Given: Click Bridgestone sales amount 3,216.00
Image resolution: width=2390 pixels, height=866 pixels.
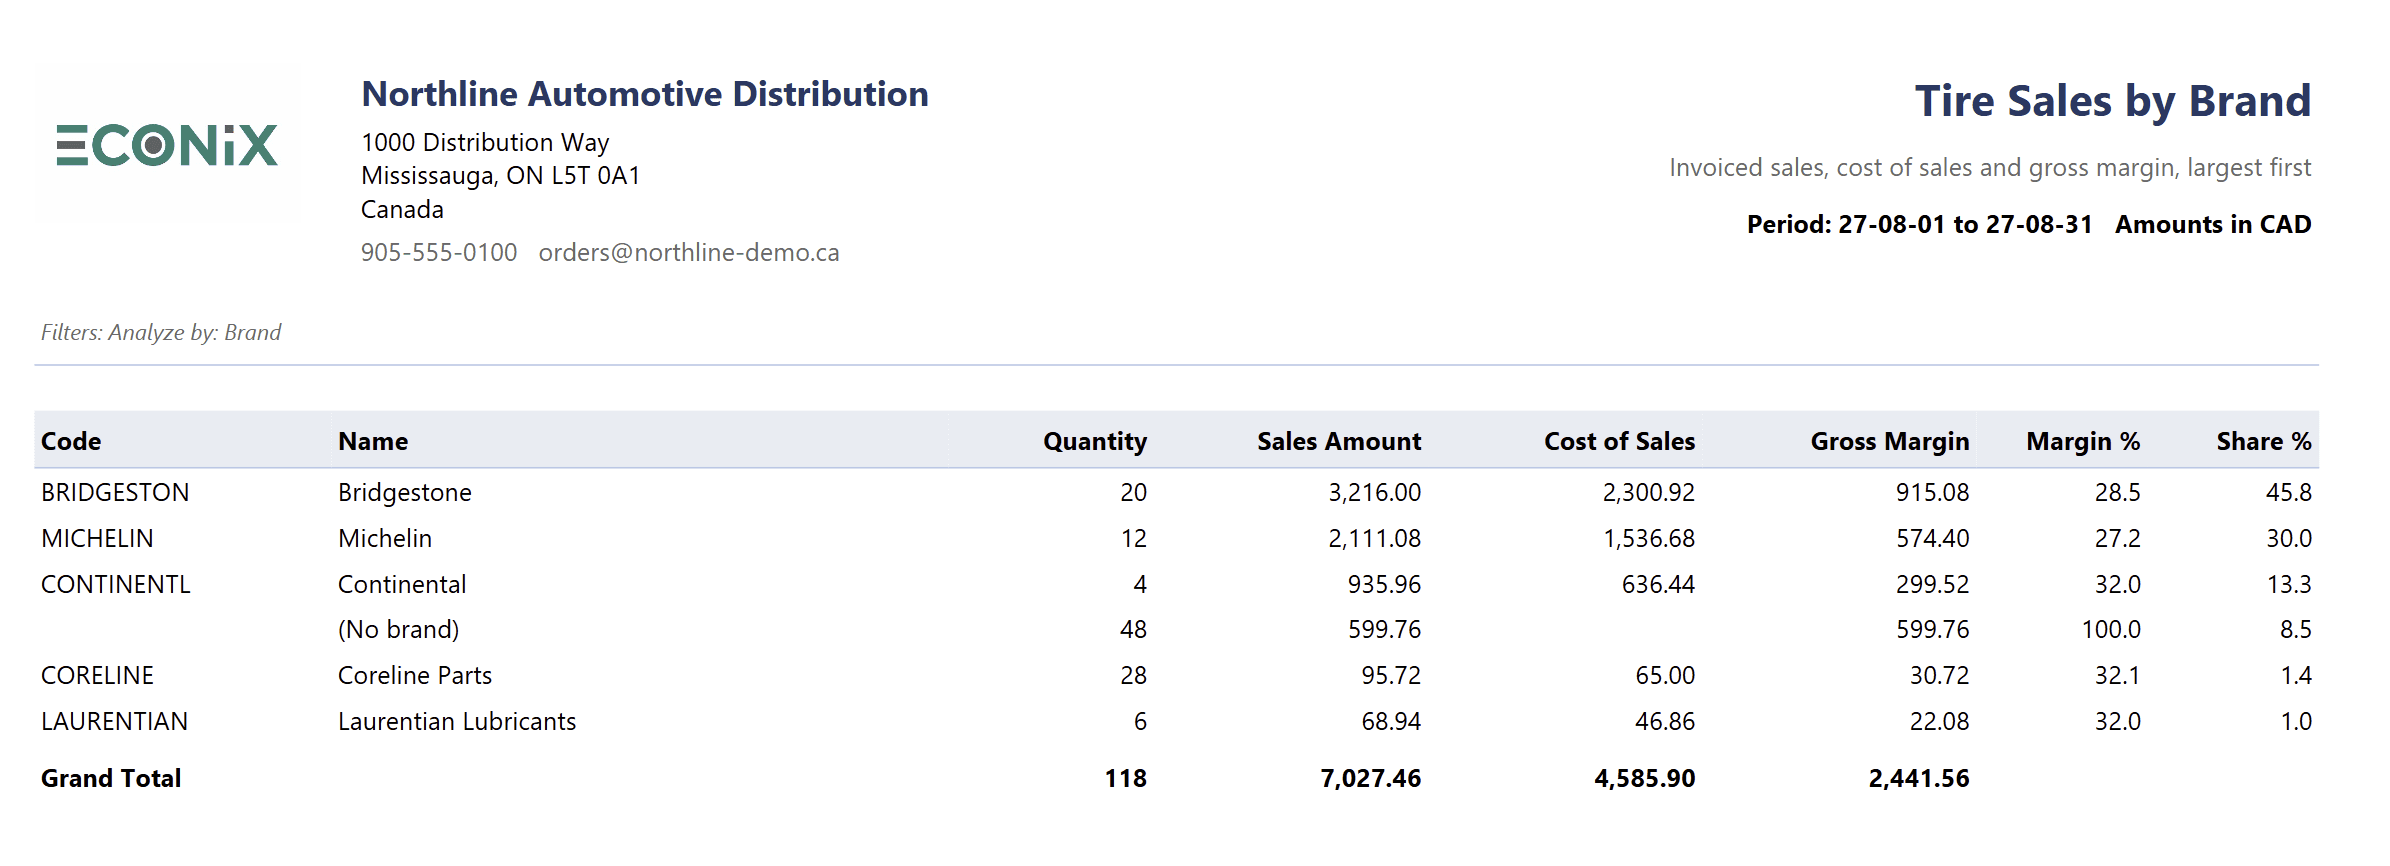Looking at the screenshot, I should tap(1375, 492).
